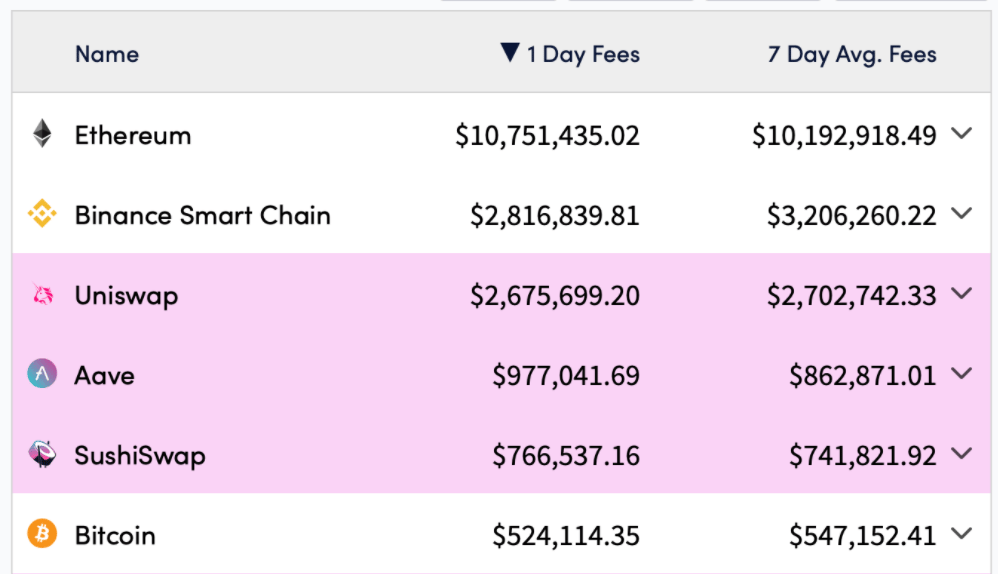Select Ethereum's 7 day average $10,192,918.49
Screen dimensions: 998x574
pyautogui.click(x=844, y=136)
